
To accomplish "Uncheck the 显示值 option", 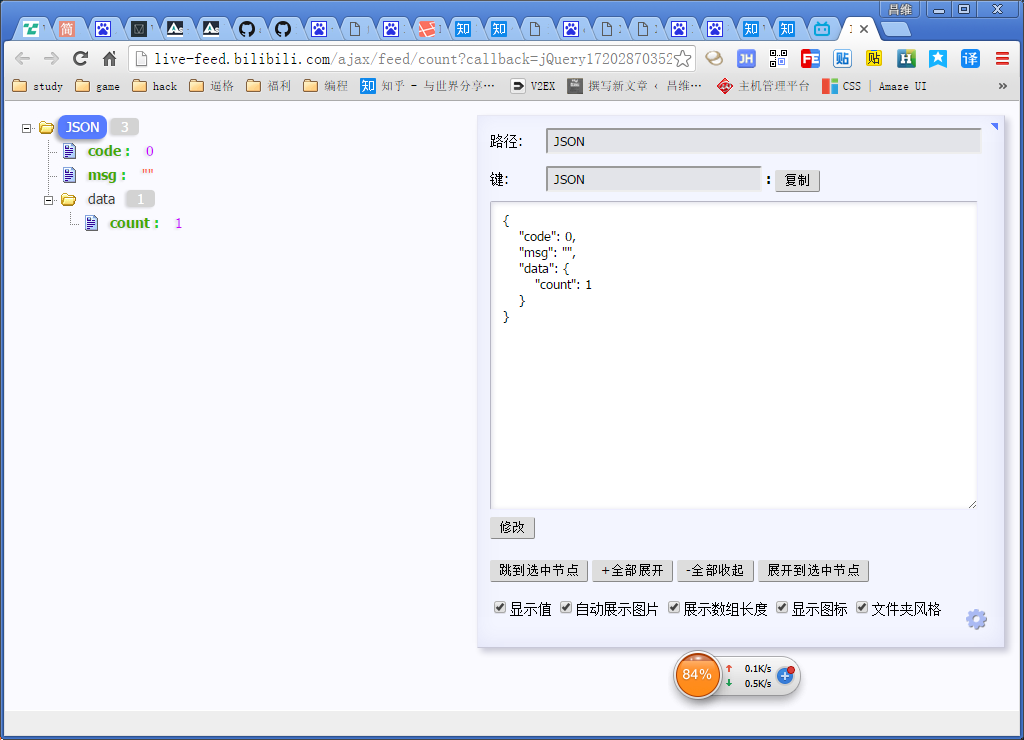I will click(x=499, y=607).
